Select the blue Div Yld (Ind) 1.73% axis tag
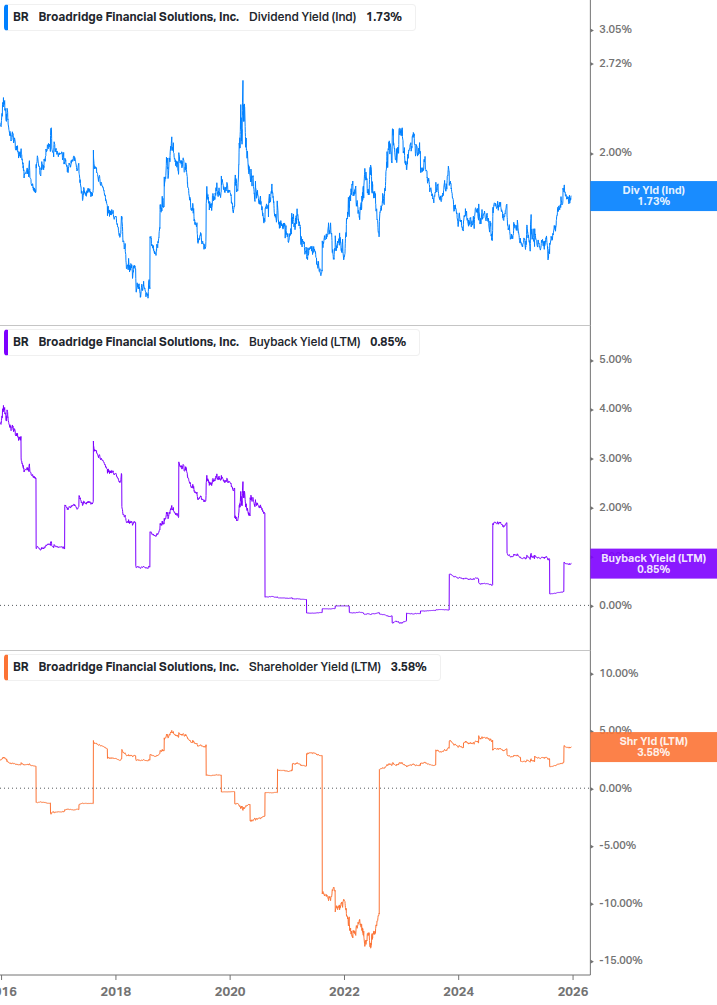Screen dimensions: 717x1005 click(654, 196)
